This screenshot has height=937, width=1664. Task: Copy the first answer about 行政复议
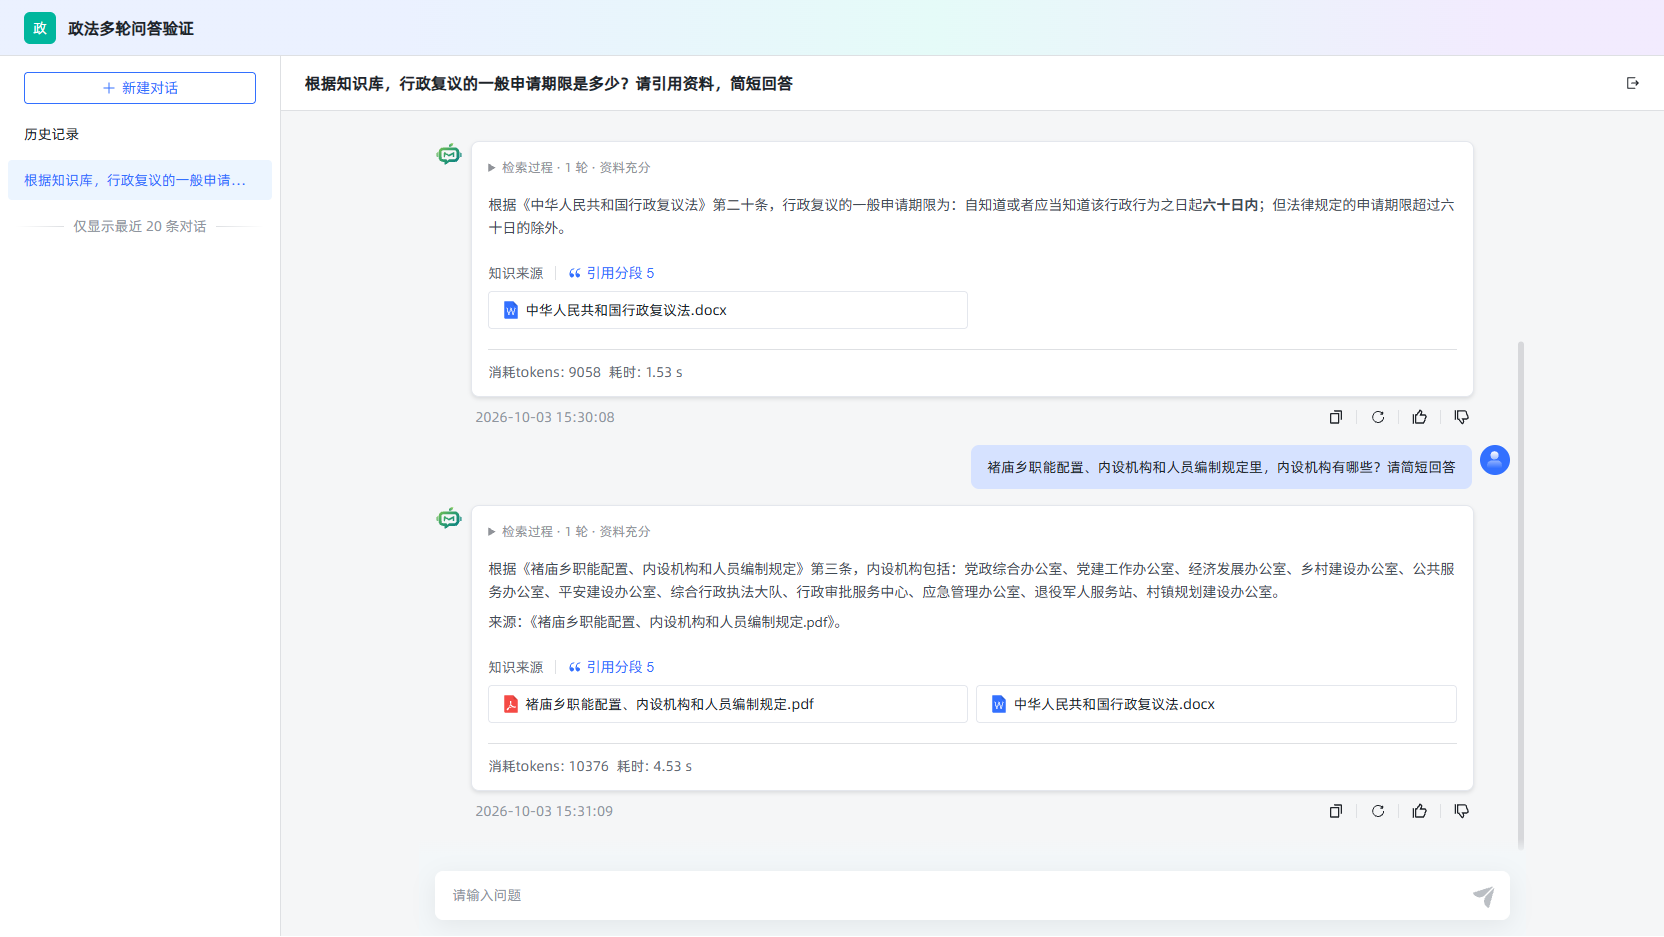1336,417
